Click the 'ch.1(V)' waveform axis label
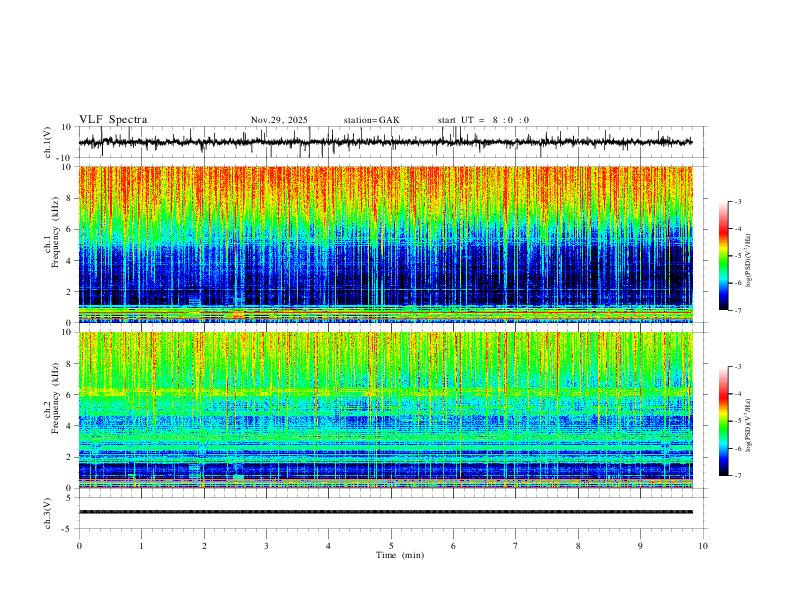Viewport: 792px width, 612px height. click(x=49, y=142)
